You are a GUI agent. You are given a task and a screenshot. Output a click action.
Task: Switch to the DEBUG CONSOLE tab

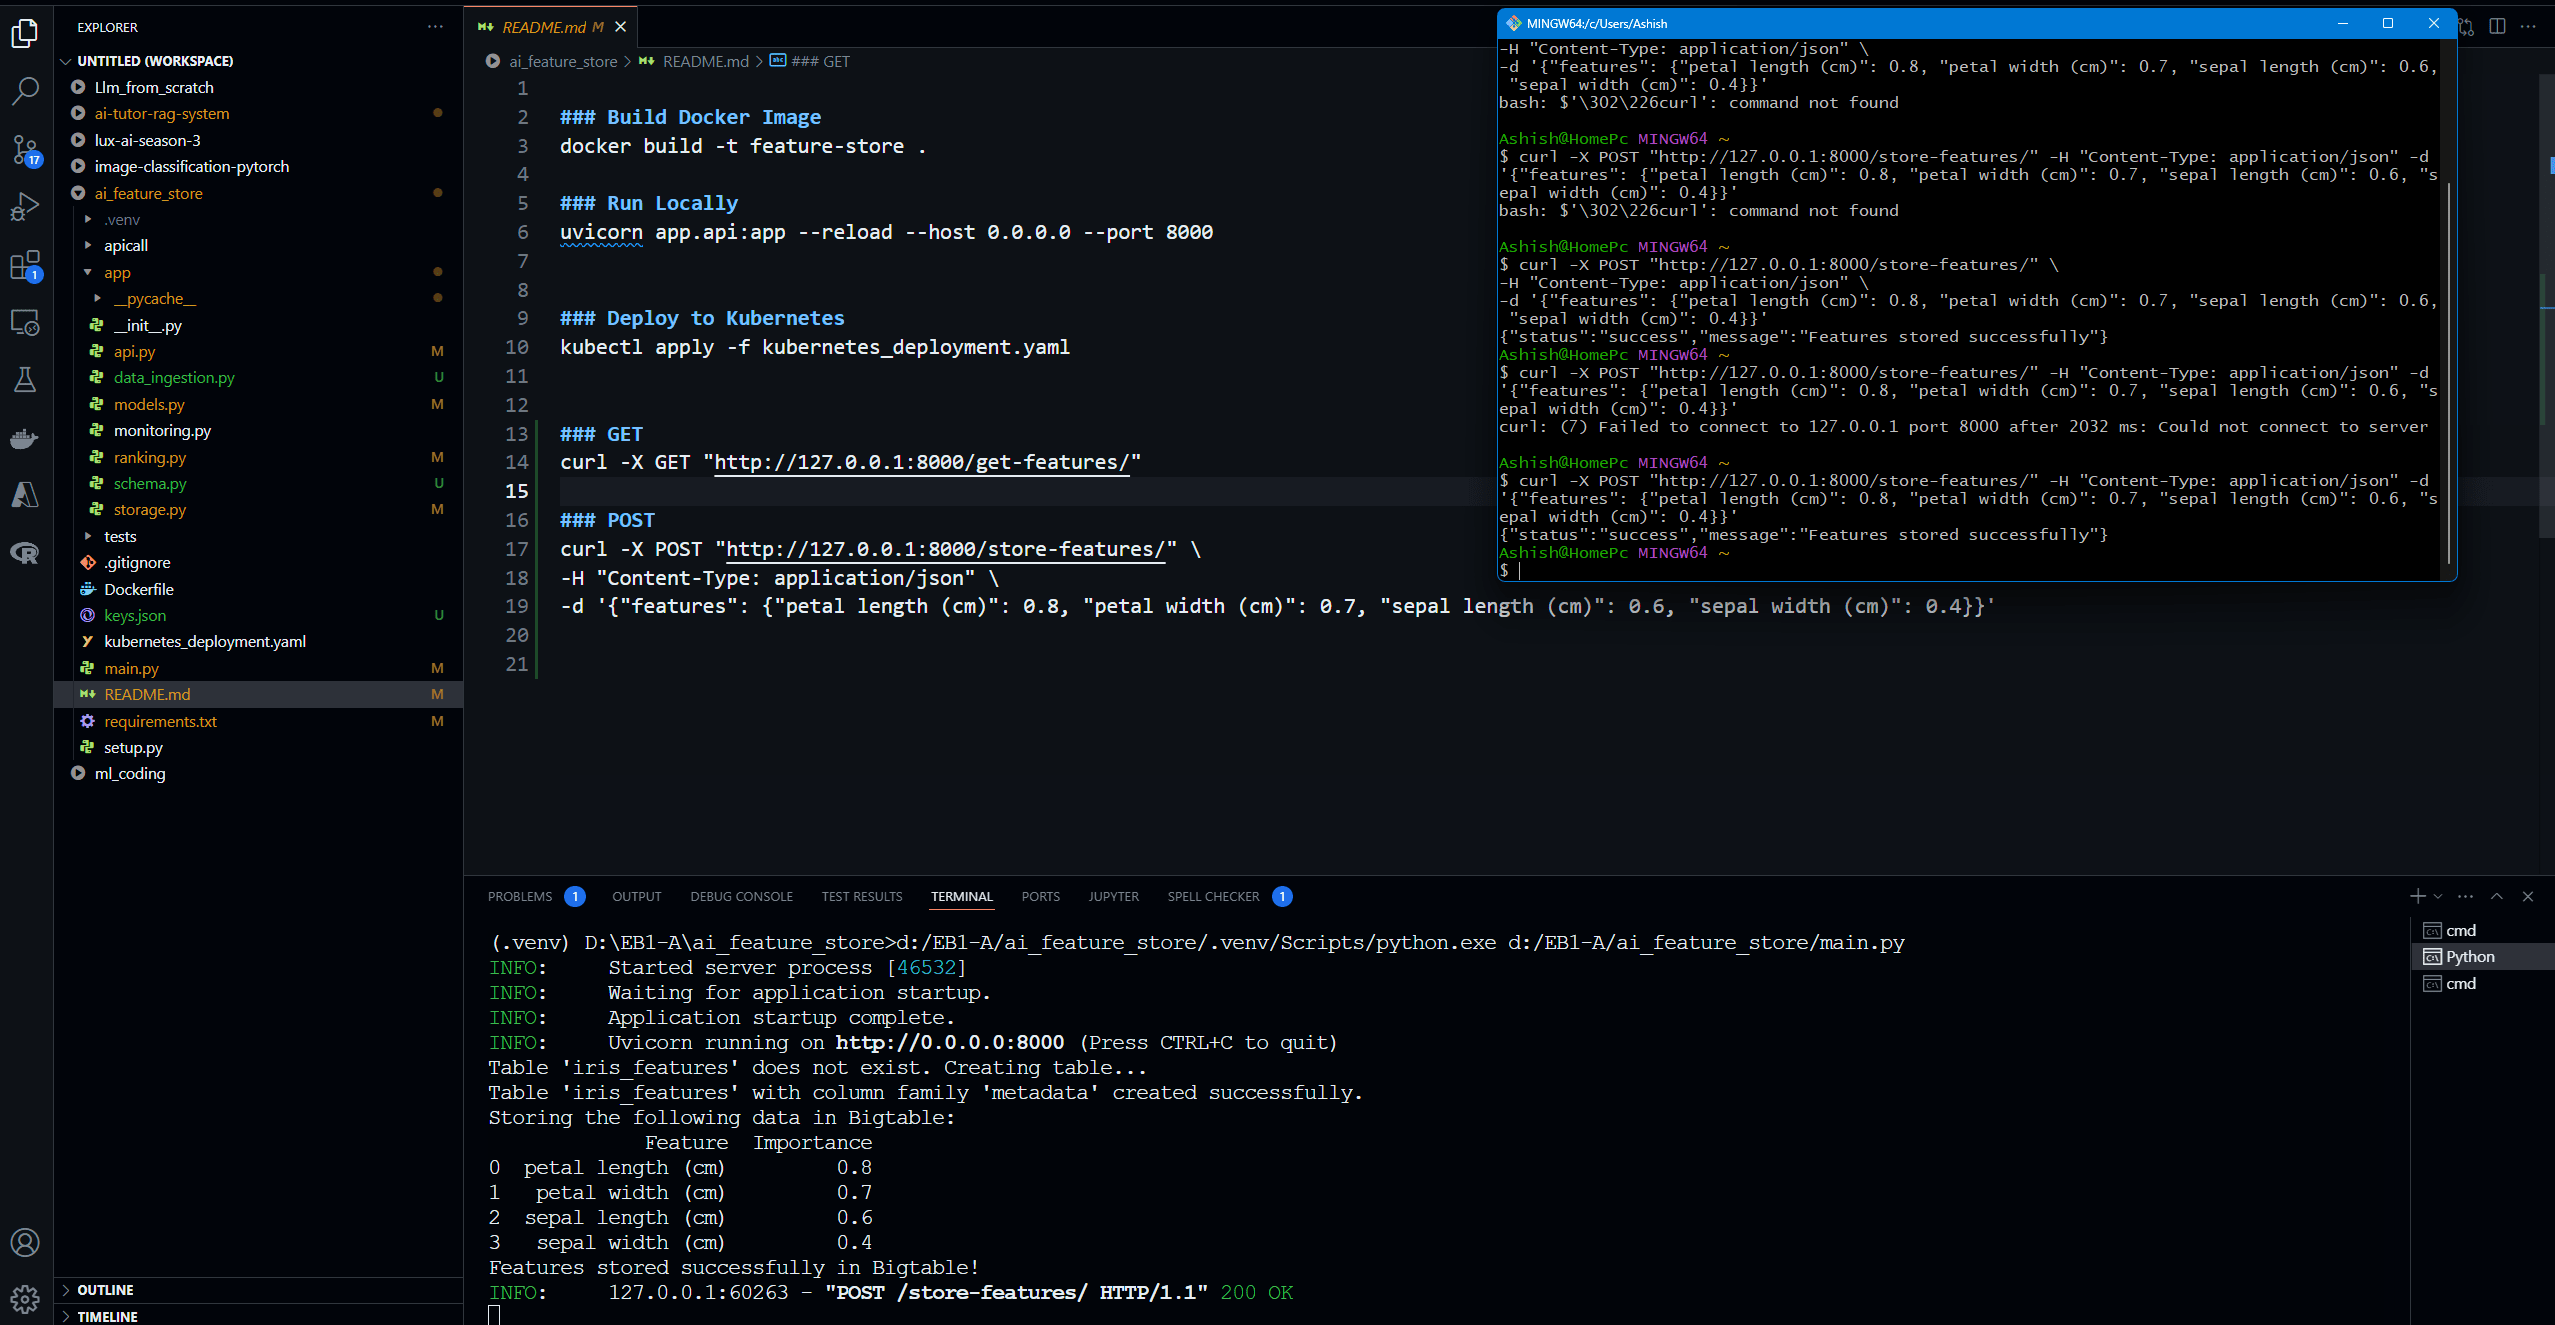741,896
